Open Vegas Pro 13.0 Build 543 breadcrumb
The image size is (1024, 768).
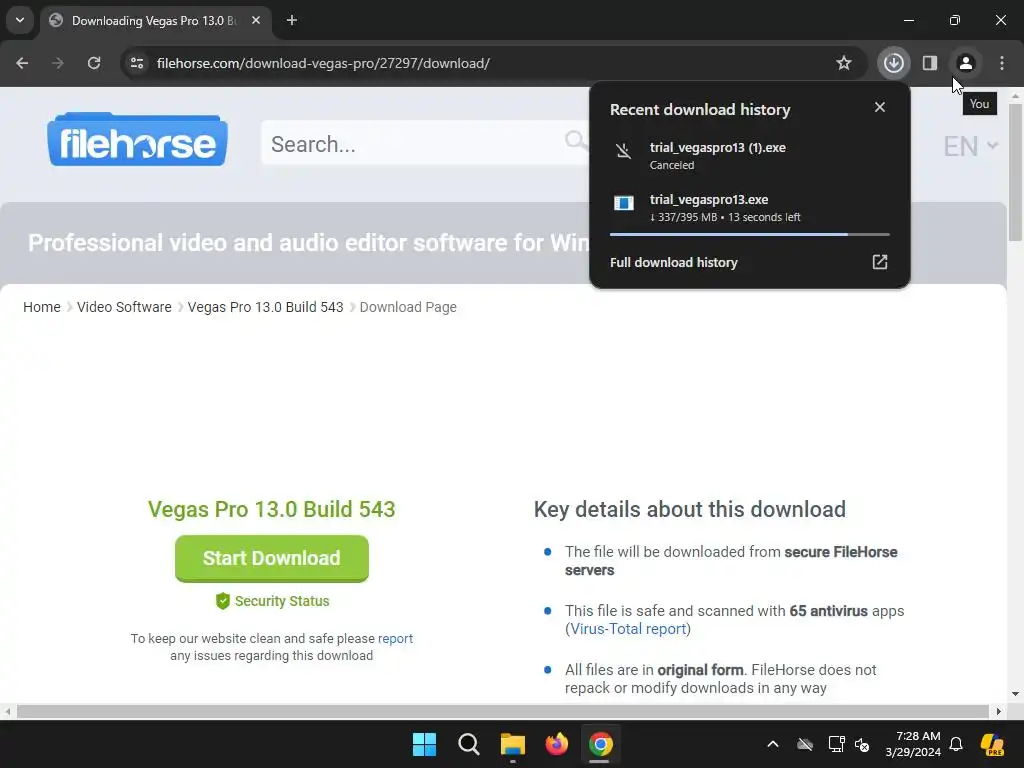(x=265, y=307)
